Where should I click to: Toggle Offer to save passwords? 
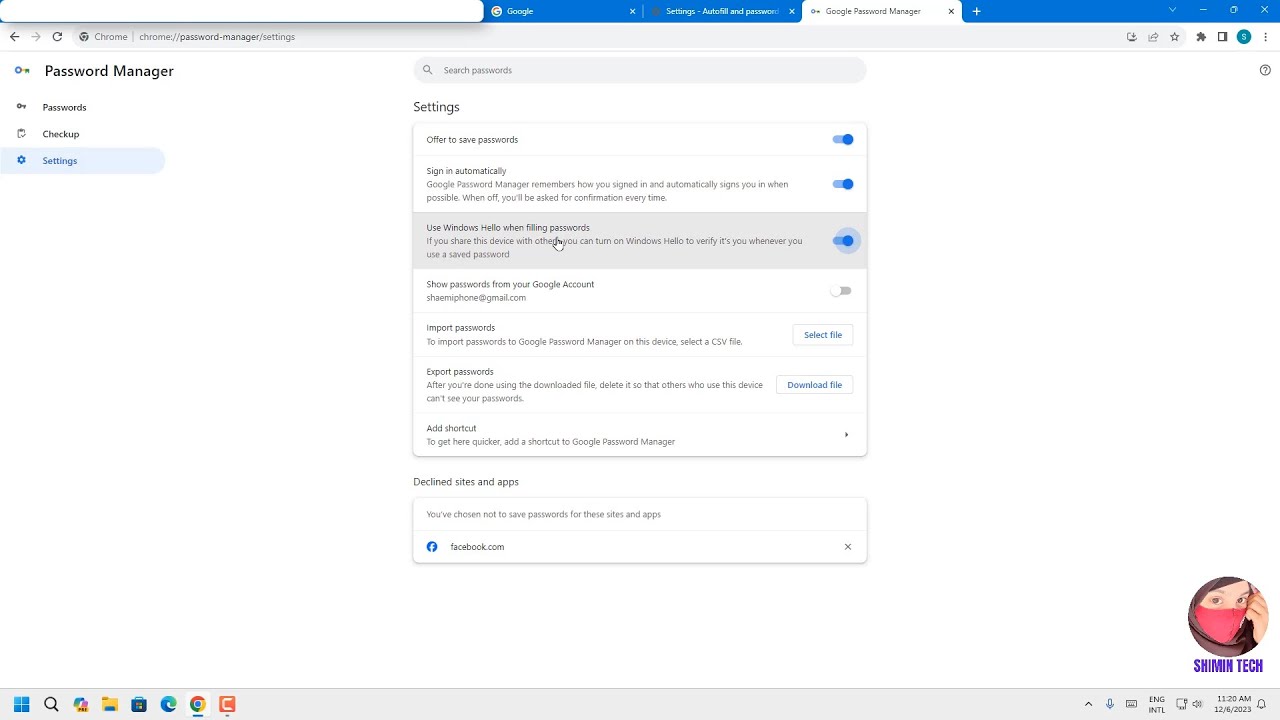843,140
